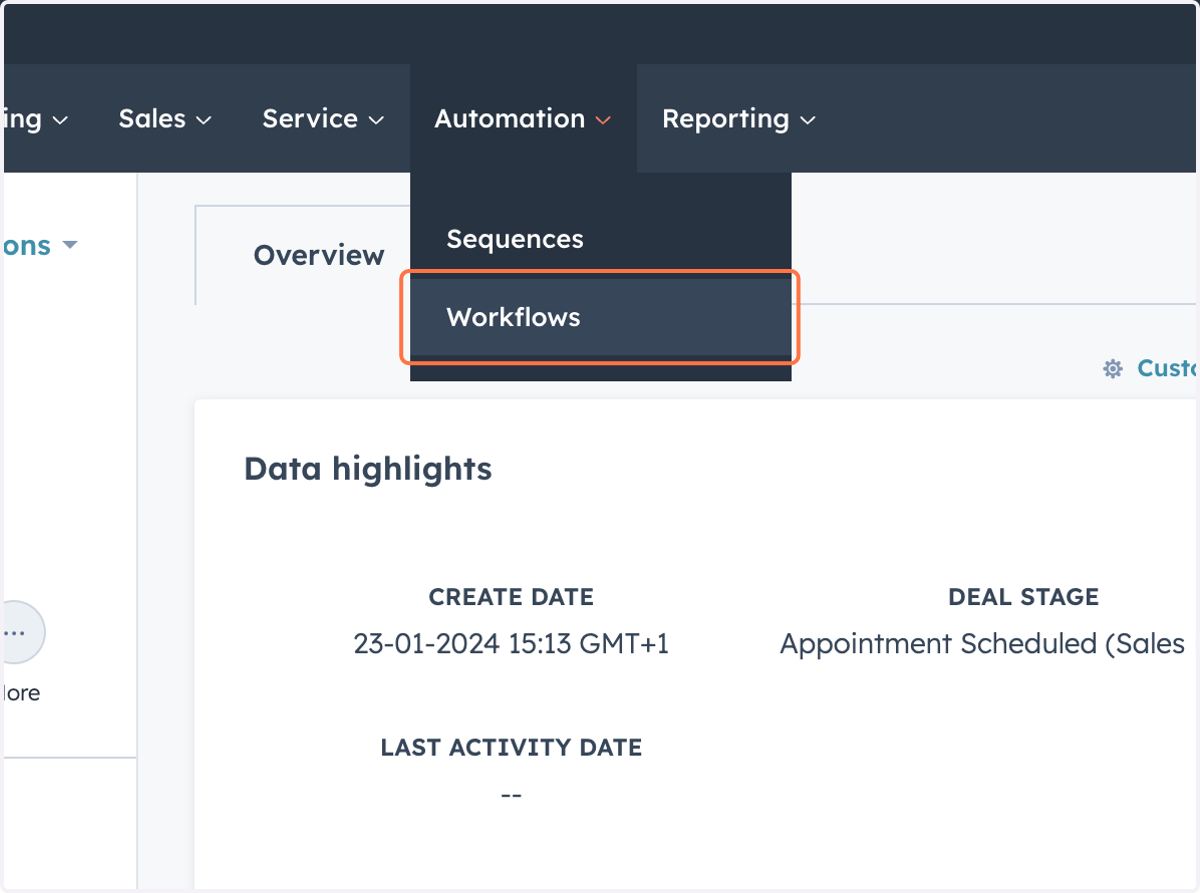Click the chevron next to Service
This screenshot has width=1200, height=893.
pos(376,120)
